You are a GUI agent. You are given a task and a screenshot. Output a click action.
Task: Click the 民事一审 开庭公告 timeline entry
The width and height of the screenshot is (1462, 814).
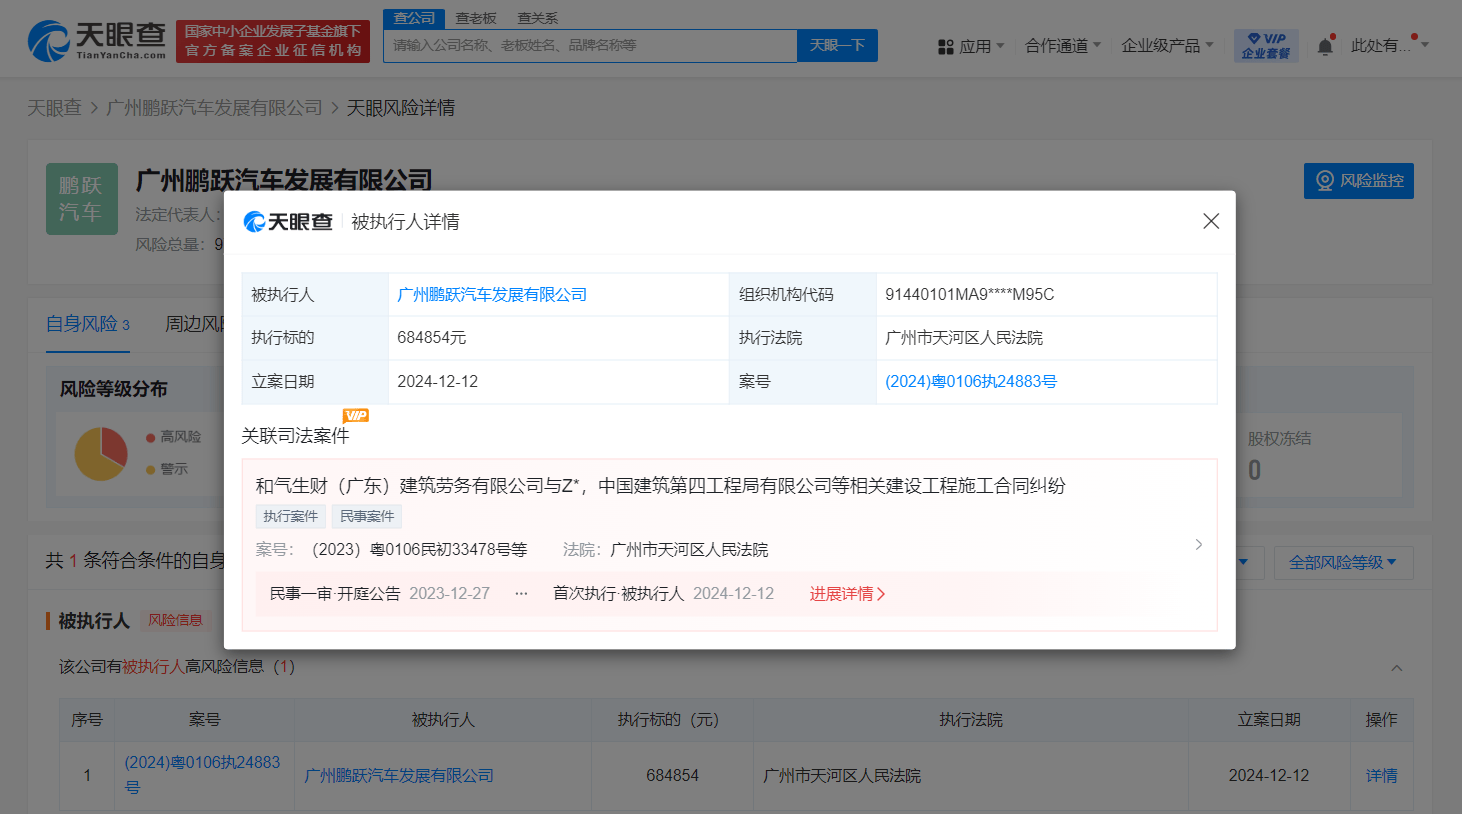380,594
